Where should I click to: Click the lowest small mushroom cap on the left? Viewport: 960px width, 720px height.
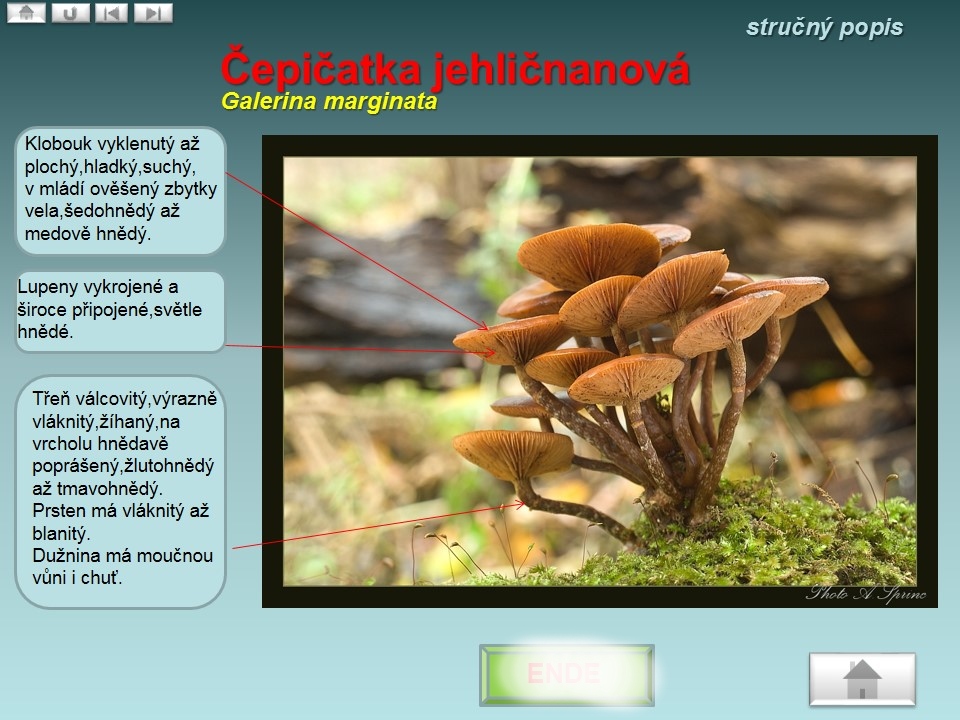[x=513, y=452]
